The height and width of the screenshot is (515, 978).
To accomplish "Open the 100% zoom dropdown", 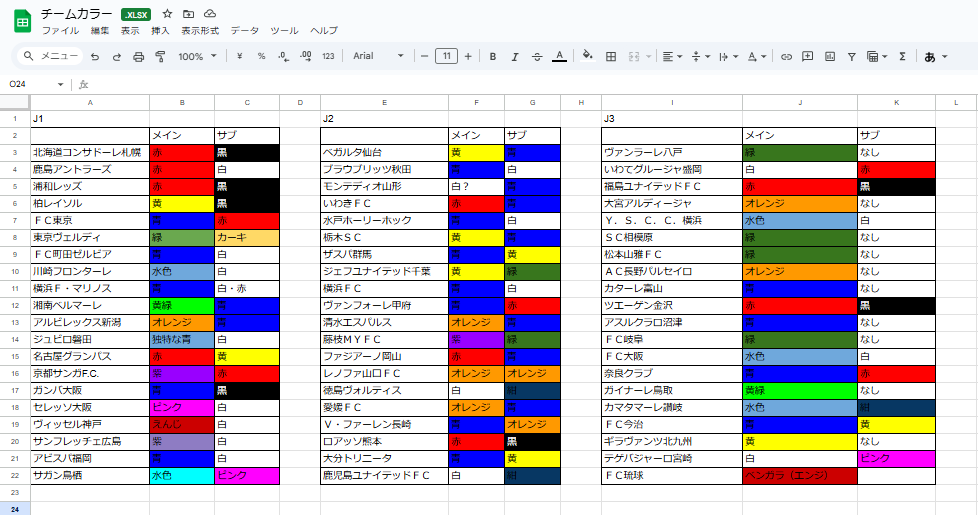I will coord(197,56).
